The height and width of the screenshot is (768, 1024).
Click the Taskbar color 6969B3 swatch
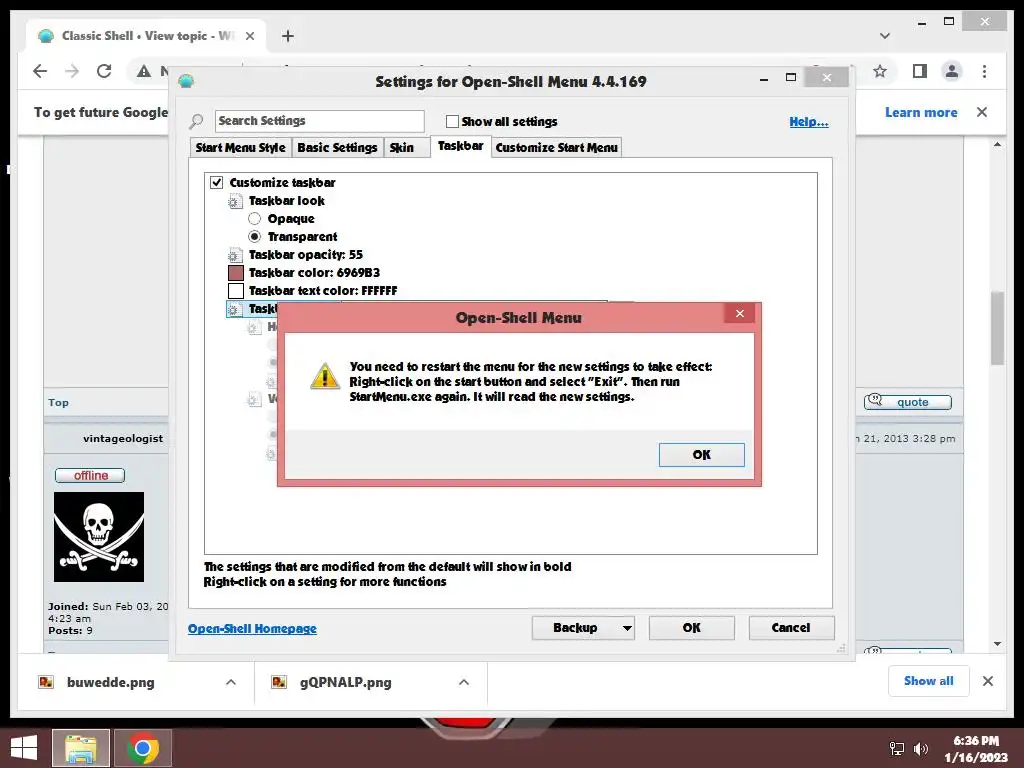click(236, 273)
